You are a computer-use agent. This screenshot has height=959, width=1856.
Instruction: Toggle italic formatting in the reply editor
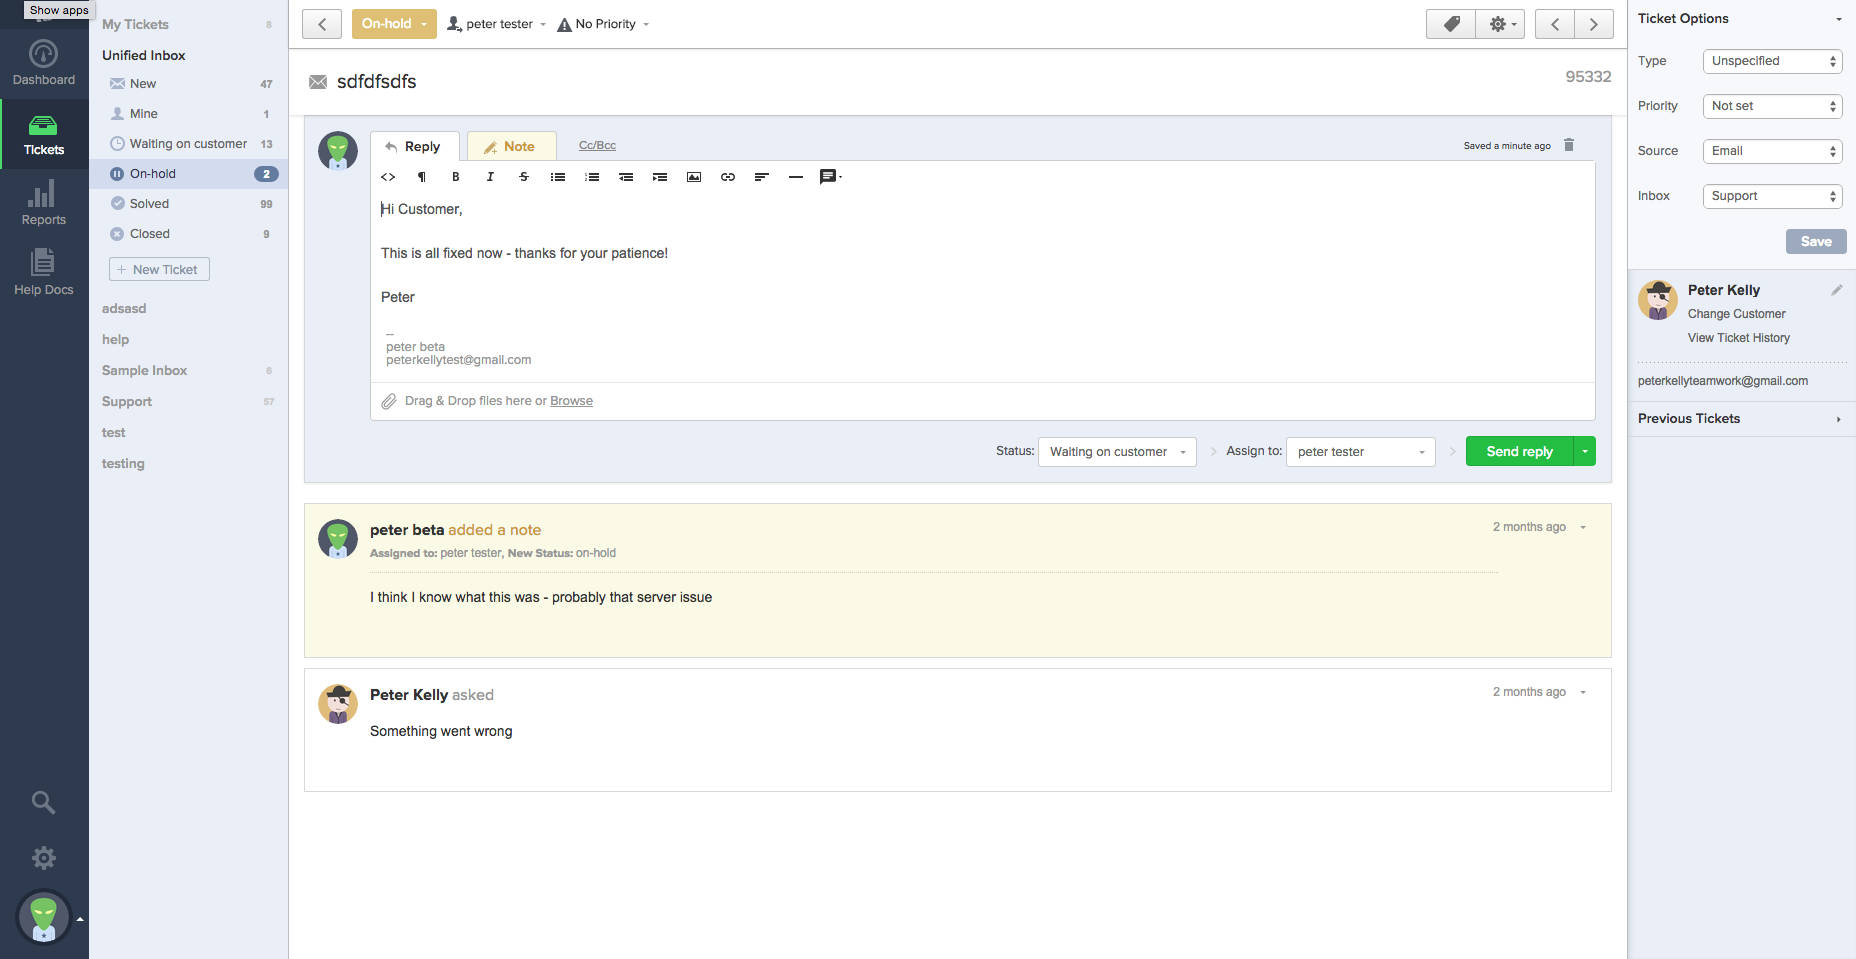point(490,177)
